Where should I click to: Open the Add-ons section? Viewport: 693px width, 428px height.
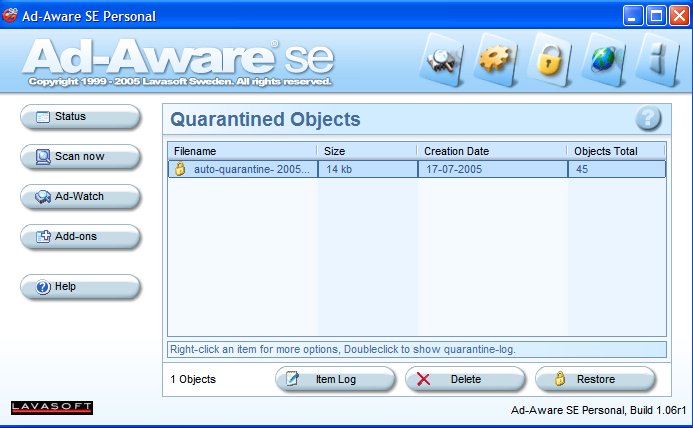80,237
